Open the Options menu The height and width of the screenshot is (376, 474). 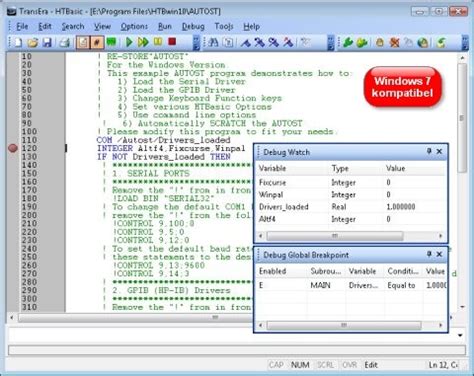coord(134,26)
